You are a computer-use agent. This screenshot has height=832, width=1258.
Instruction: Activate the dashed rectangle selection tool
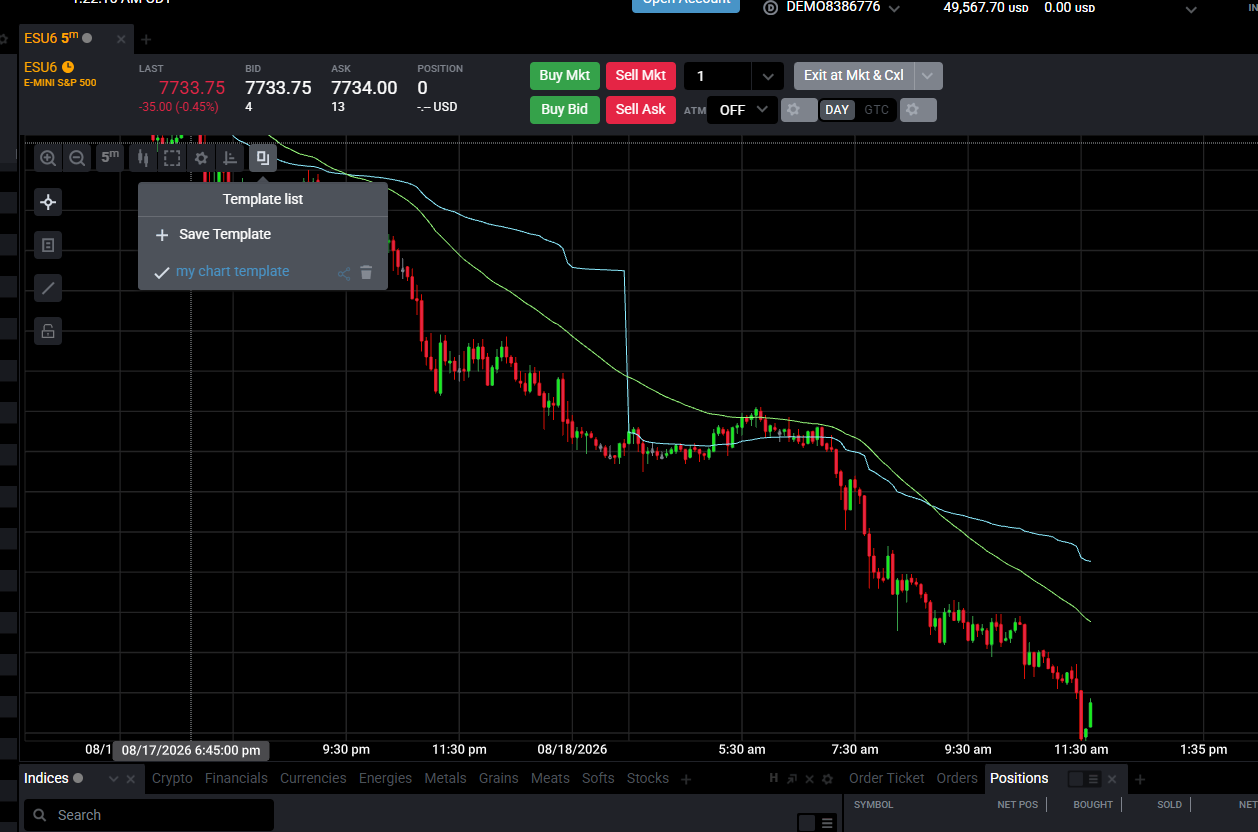click(x=172, y=158)
